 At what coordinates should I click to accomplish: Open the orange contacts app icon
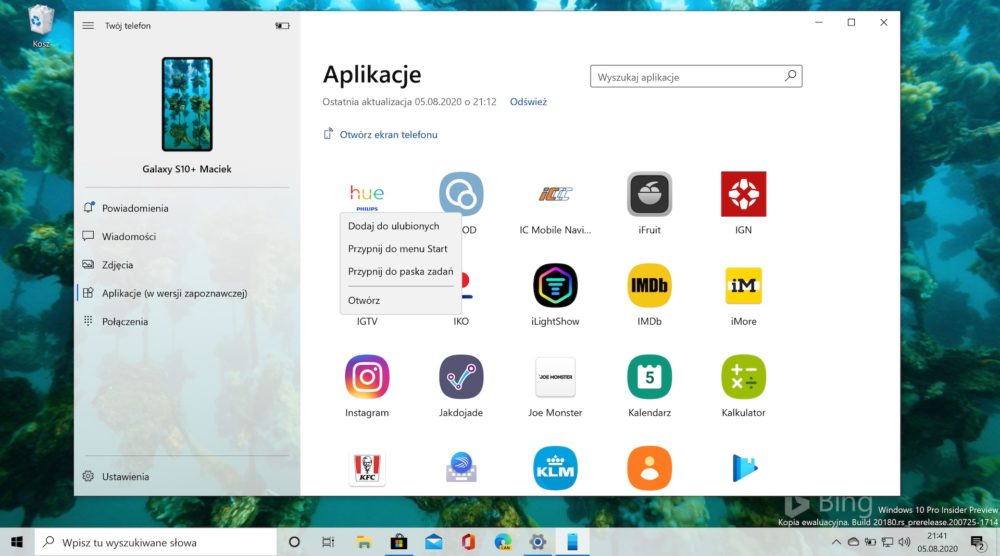(x=649, y=469)
